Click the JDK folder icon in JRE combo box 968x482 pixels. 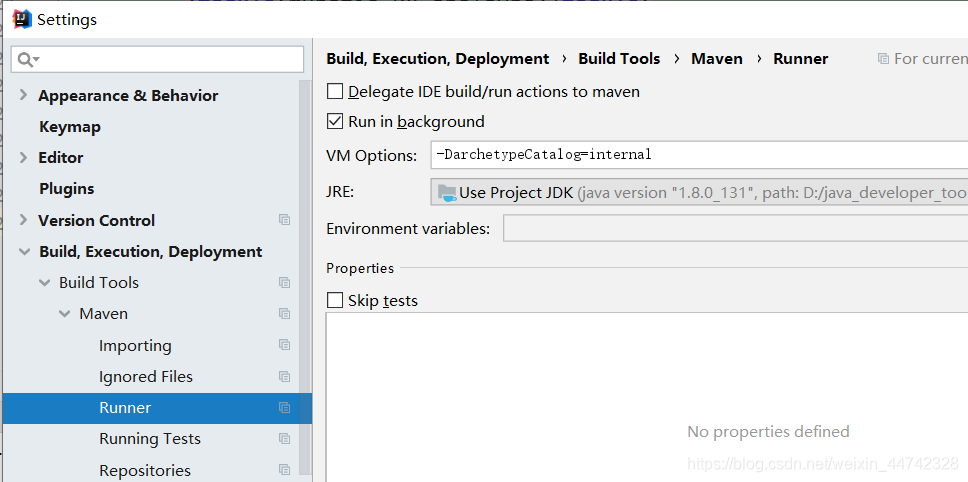coord(448,193)
